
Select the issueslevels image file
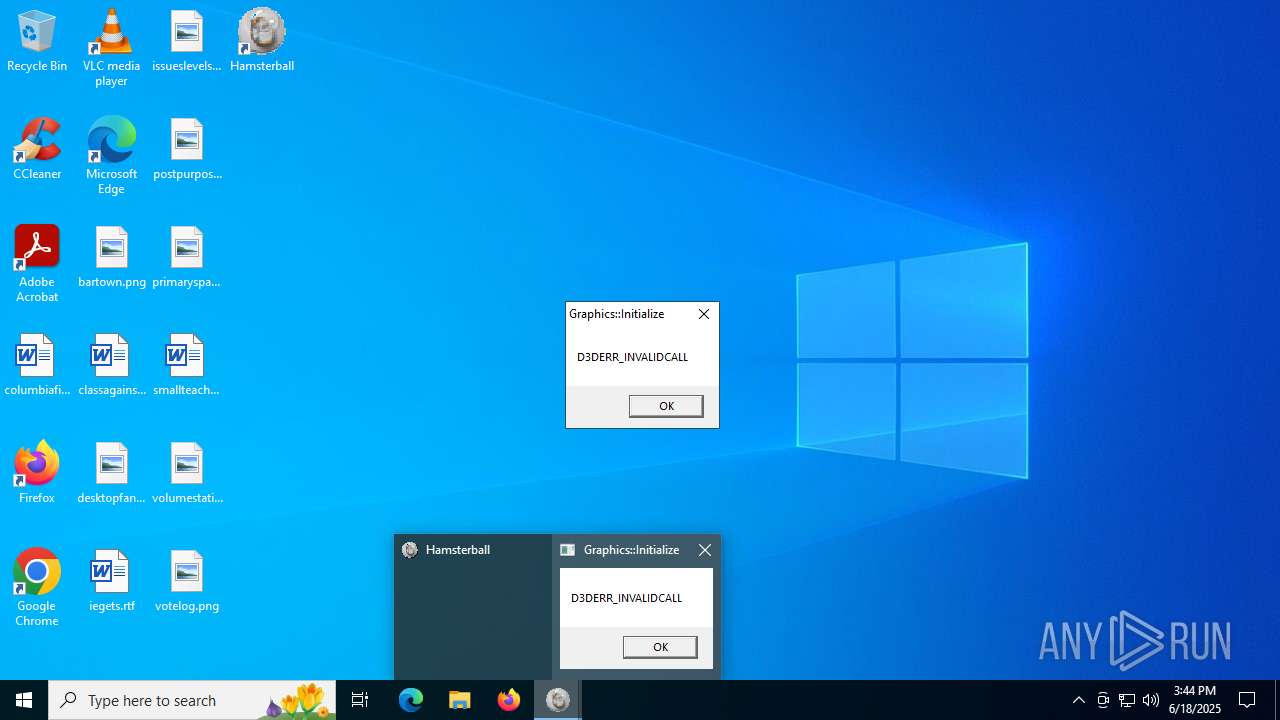click(186, 42)
